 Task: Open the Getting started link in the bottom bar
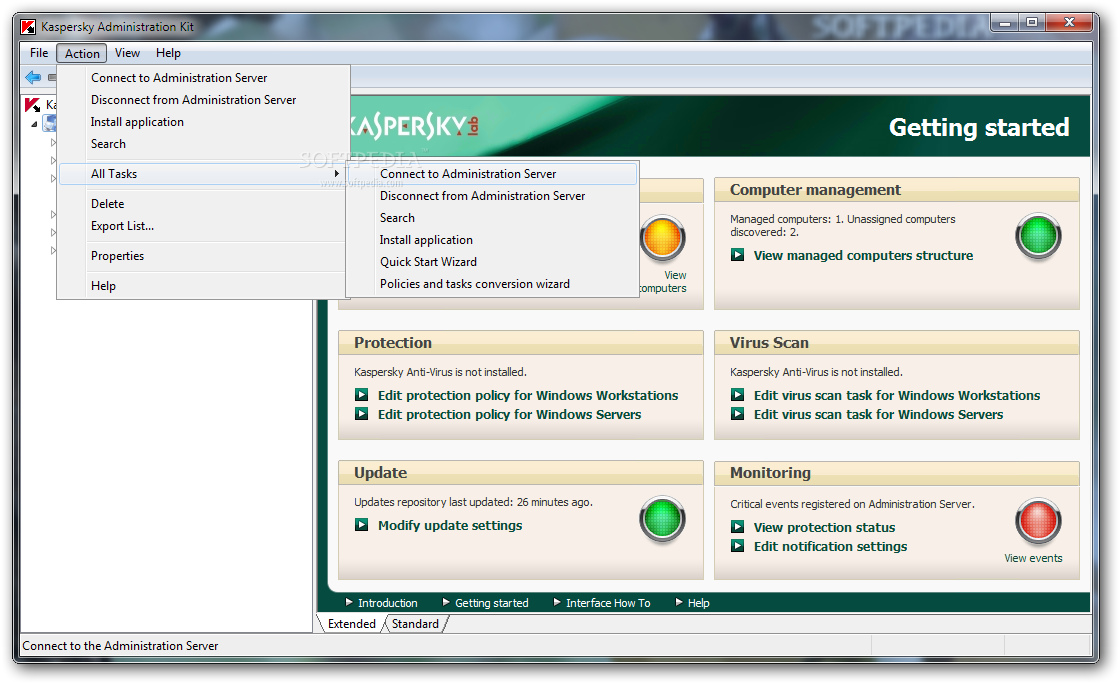[491, 603]
